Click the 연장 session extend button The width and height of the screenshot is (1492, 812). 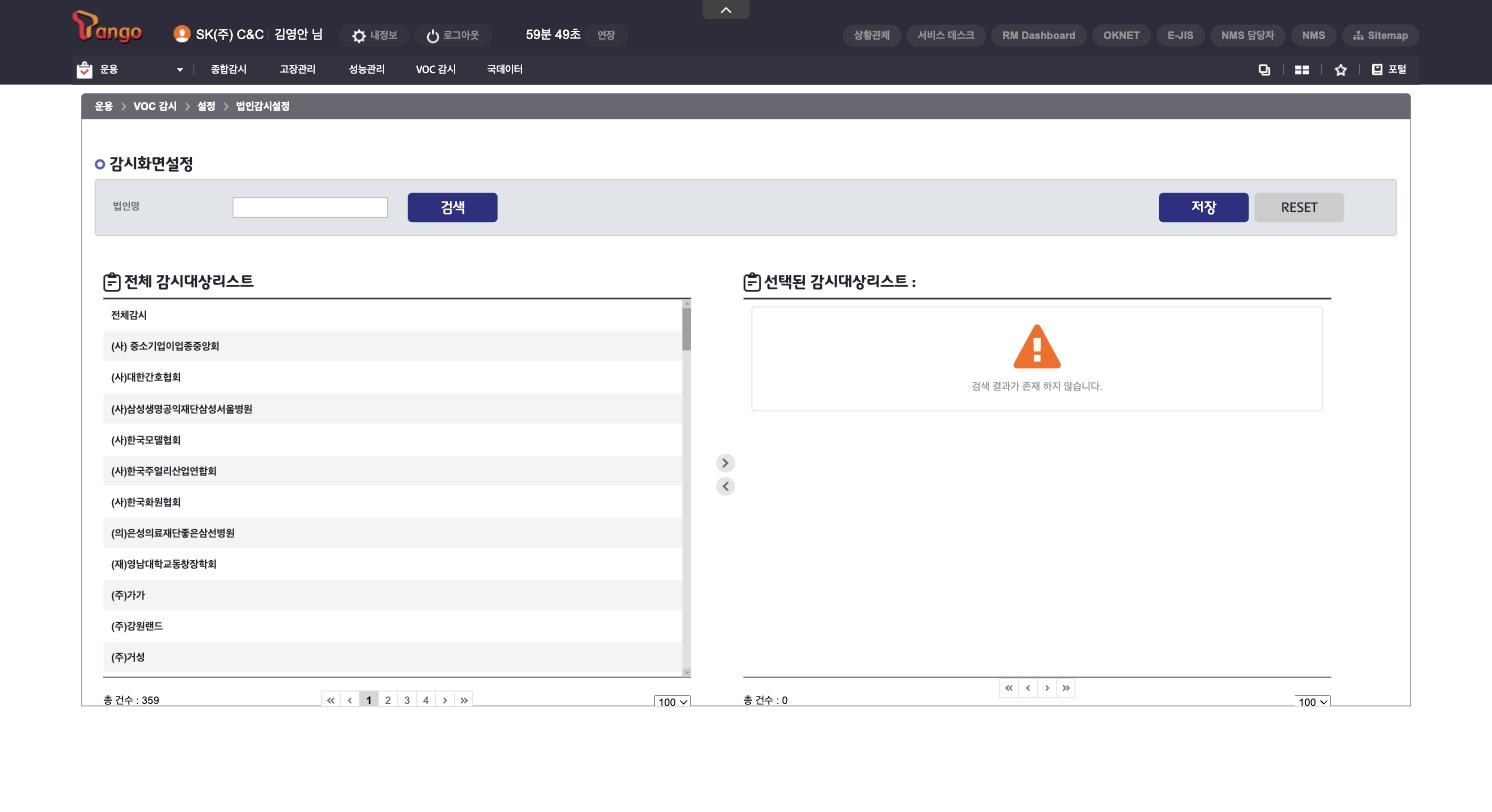click(x=606, y=35)
